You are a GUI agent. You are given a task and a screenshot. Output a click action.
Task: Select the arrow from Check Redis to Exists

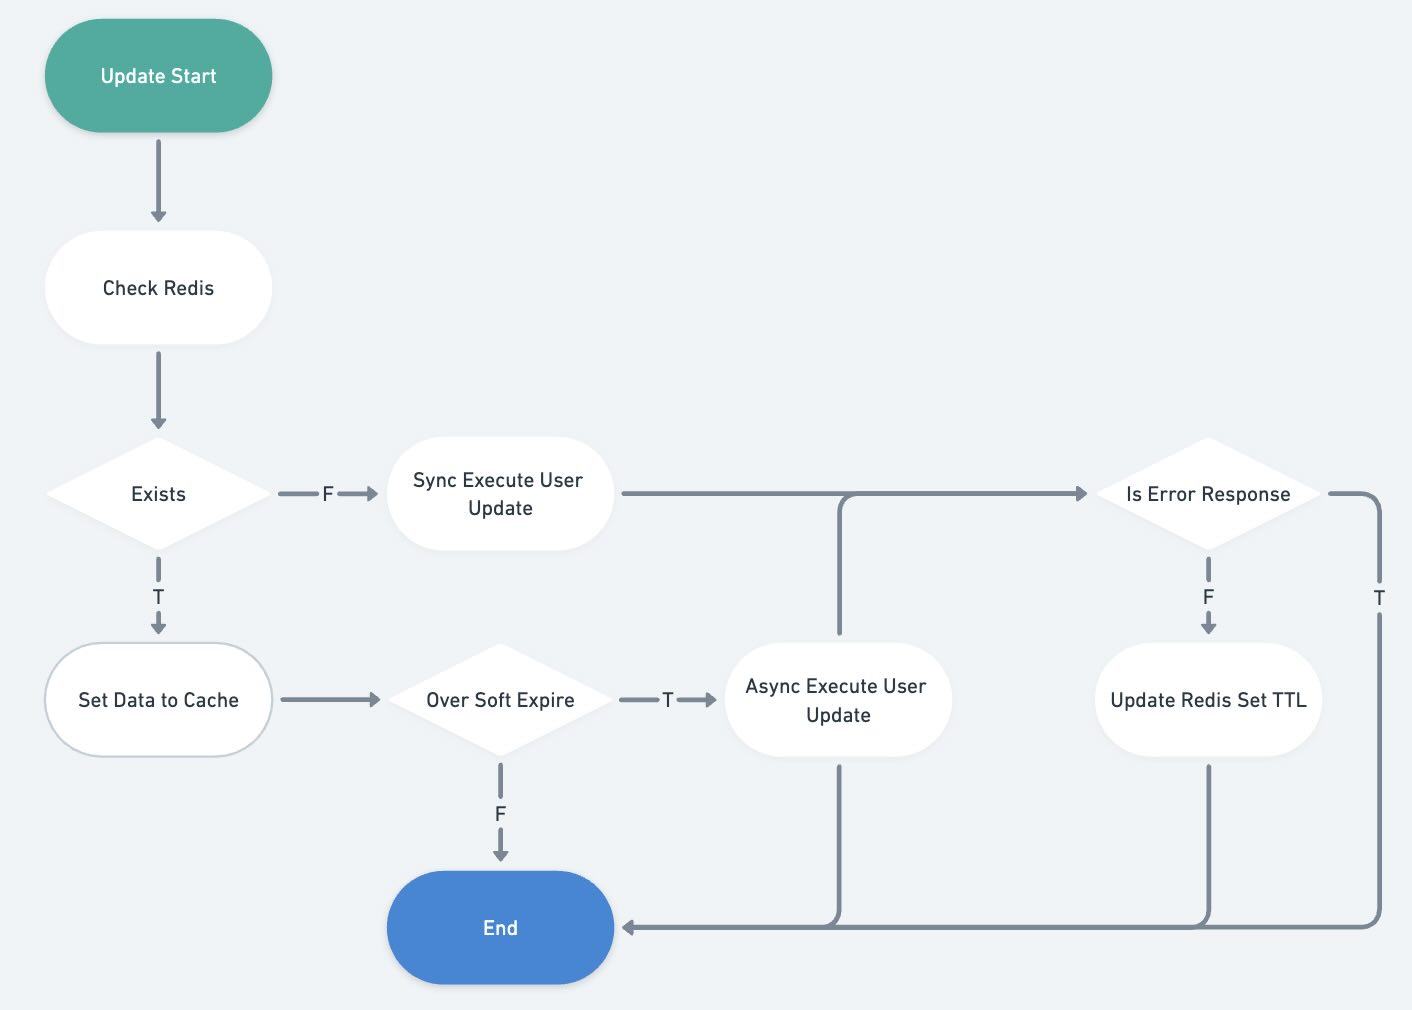pos(158,390)
